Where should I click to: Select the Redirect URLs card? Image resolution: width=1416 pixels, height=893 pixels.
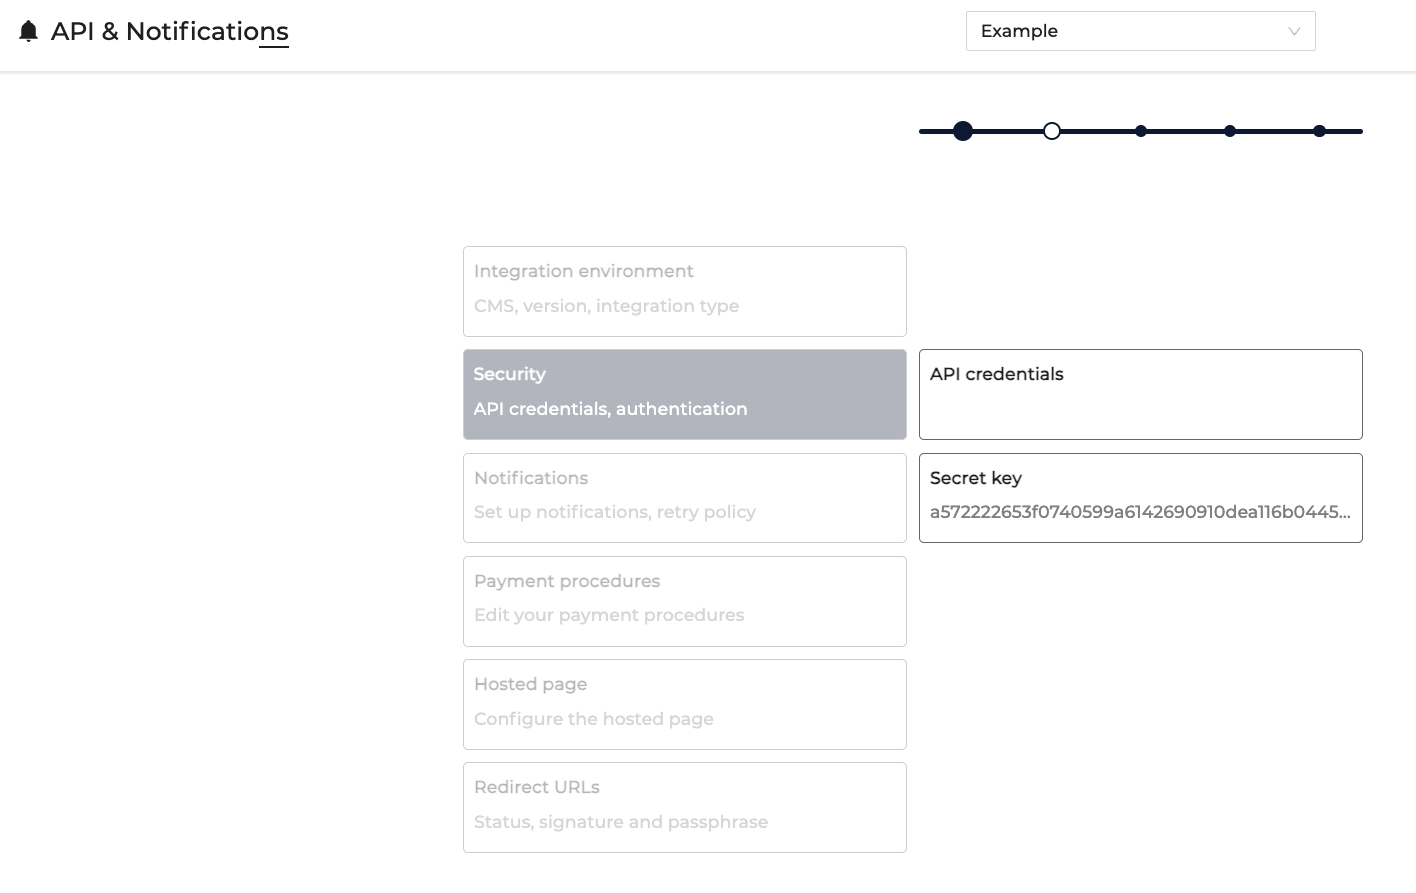(684, 807)
